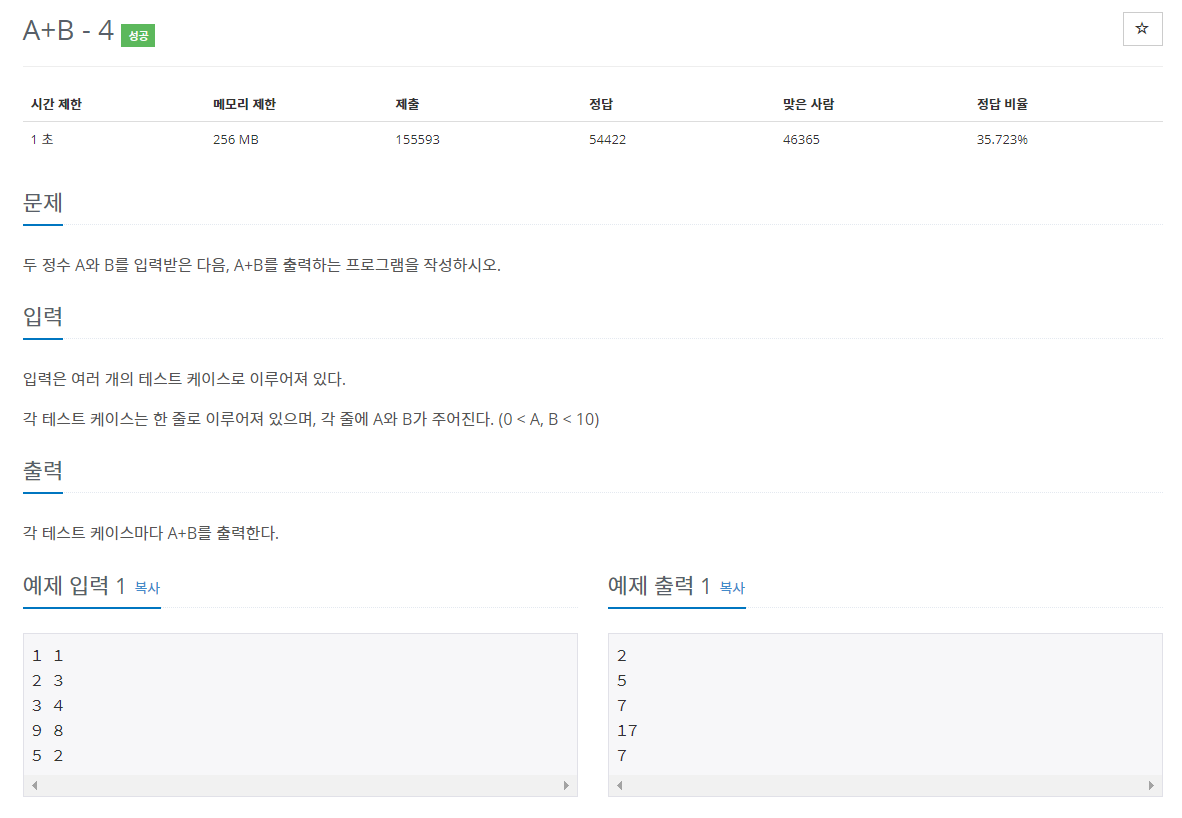Click the example input row 9 8

[47, 731]
